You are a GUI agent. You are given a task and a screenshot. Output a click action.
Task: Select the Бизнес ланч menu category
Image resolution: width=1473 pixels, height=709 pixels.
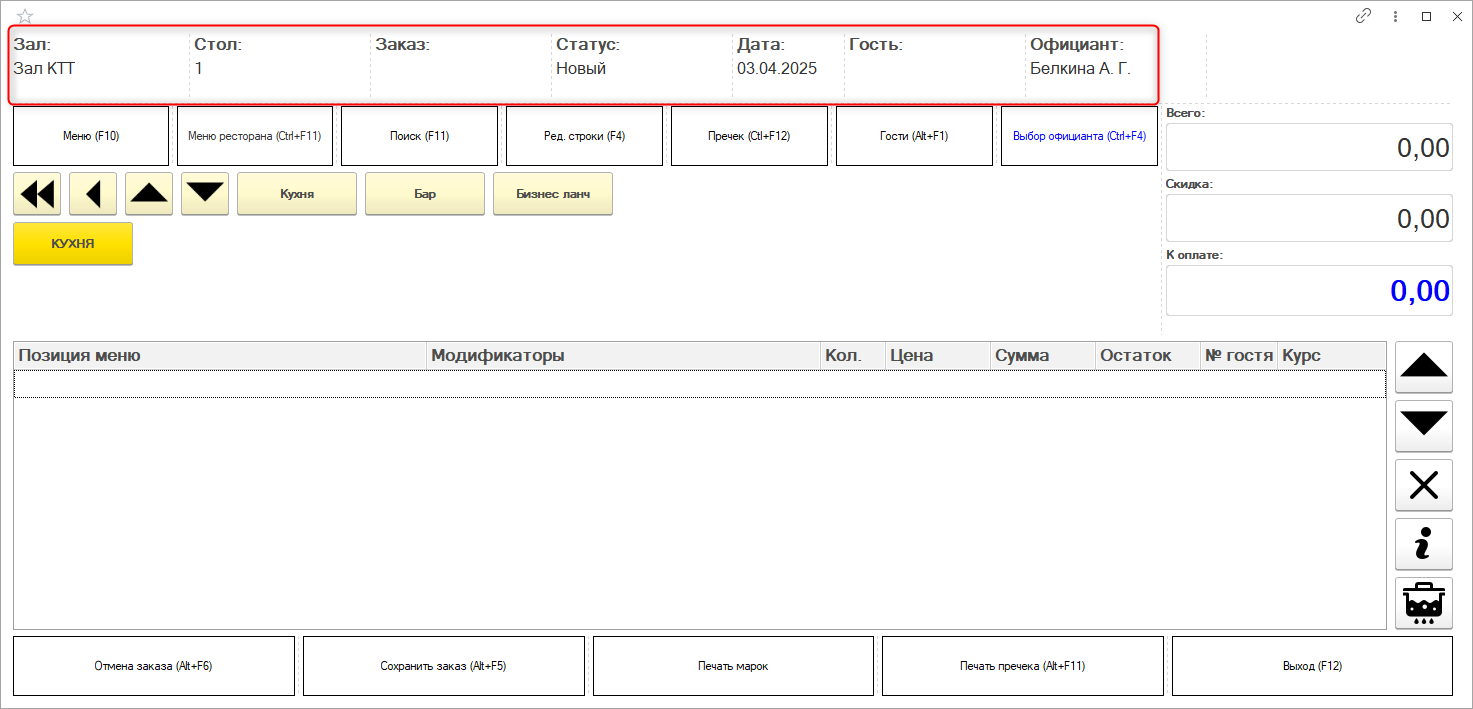pos(552,194)
